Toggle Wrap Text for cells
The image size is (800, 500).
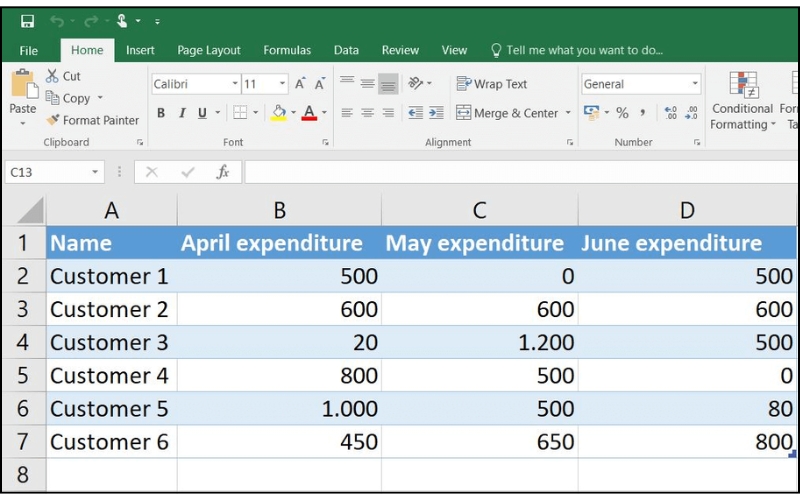[491, 84]
